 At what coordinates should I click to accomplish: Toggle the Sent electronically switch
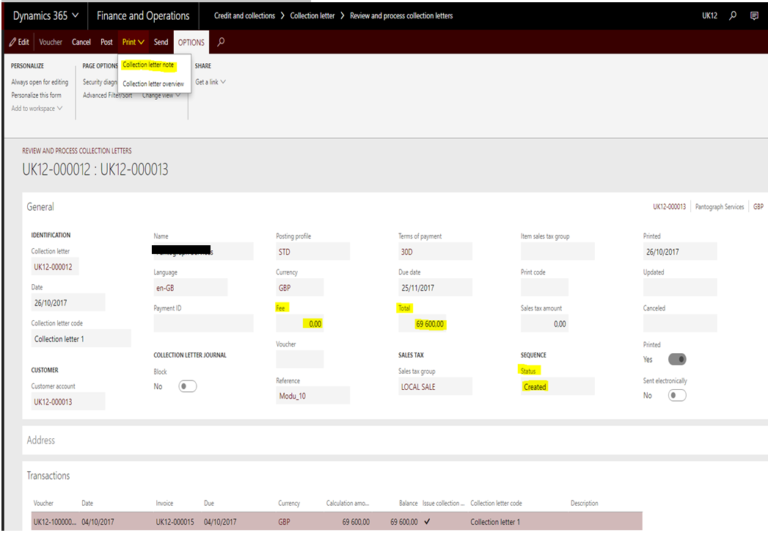676,395
